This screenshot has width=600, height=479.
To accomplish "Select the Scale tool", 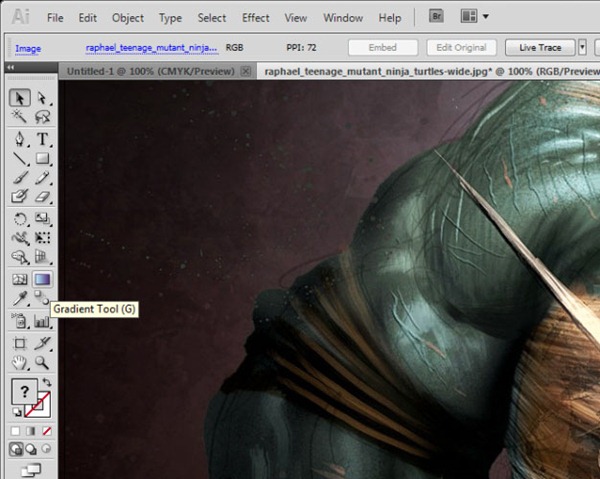I will click(x=42, y=219).
